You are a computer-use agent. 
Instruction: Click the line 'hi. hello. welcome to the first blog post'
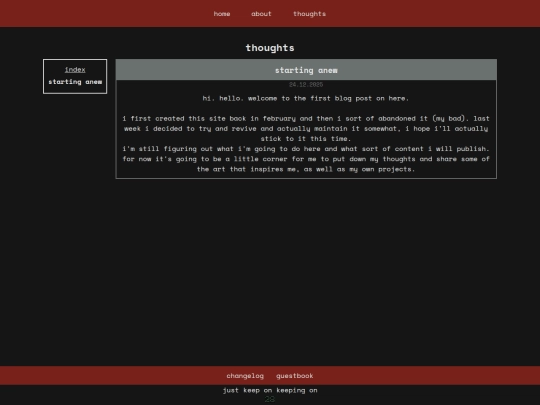pyautogui.click(x=305, y=98)
